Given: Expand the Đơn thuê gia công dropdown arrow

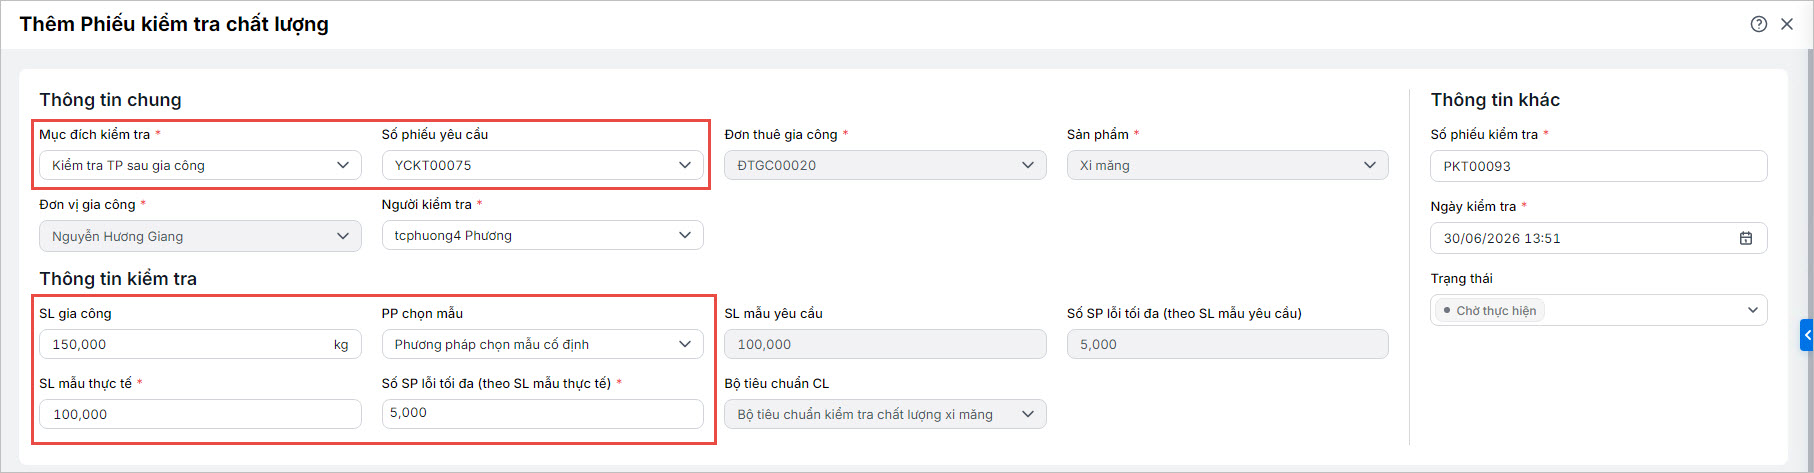Looking at the screenshot, I should click(x=1028, y=165).
